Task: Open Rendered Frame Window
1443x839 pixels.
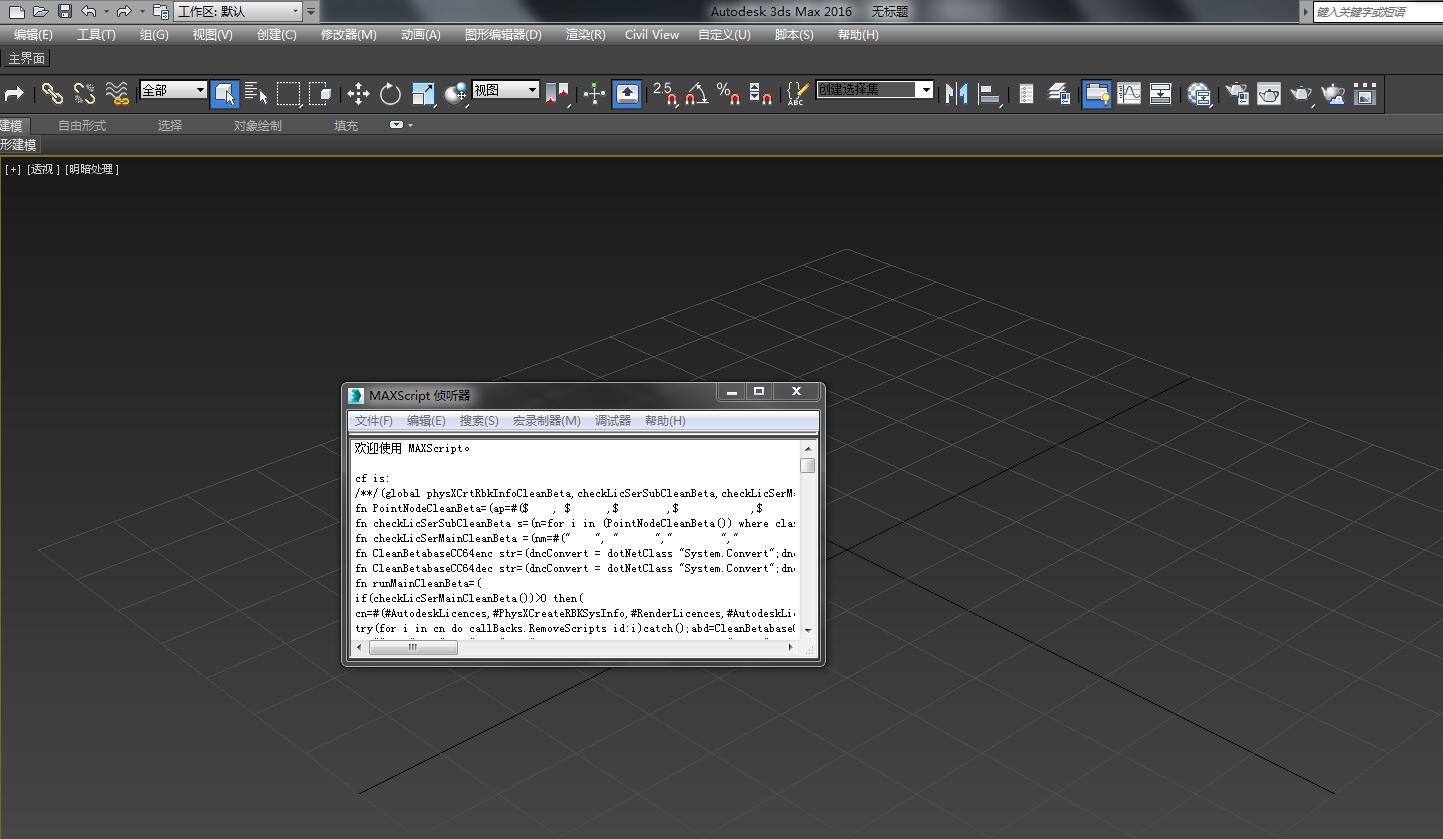Action: tap(1269, 94)
